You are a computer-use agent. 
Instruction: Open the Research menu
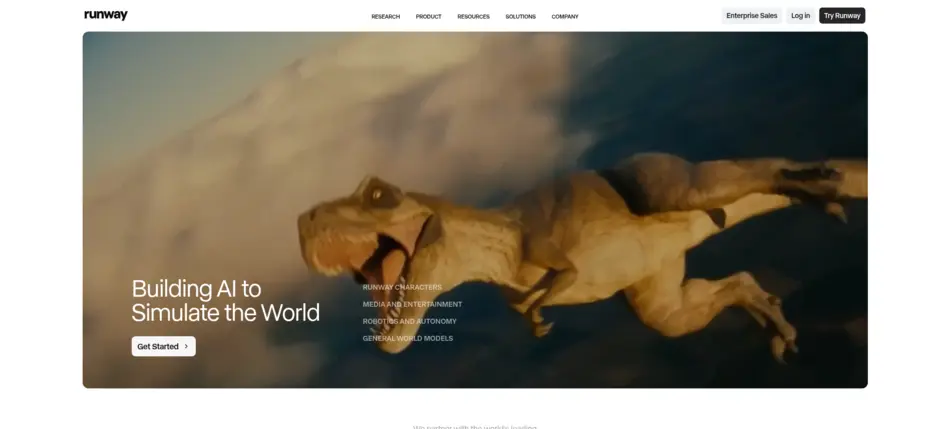tap(385, 16)
